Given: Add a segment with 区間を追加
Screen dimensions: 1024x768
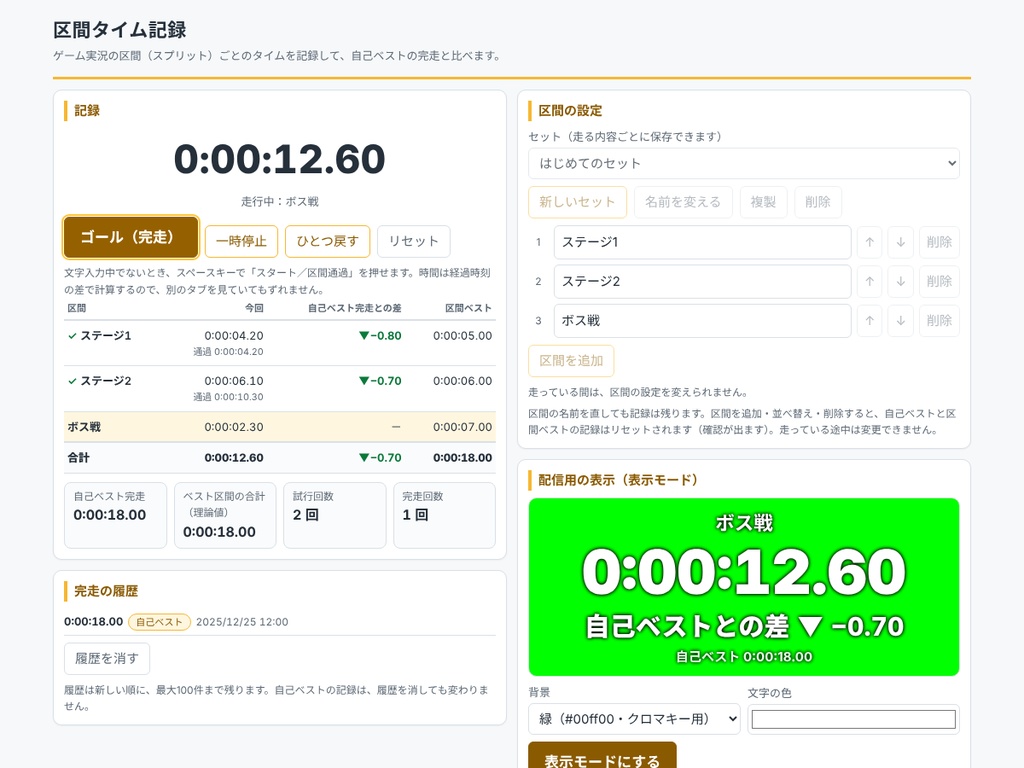Looking at the screenshot, I should [571, 360].
